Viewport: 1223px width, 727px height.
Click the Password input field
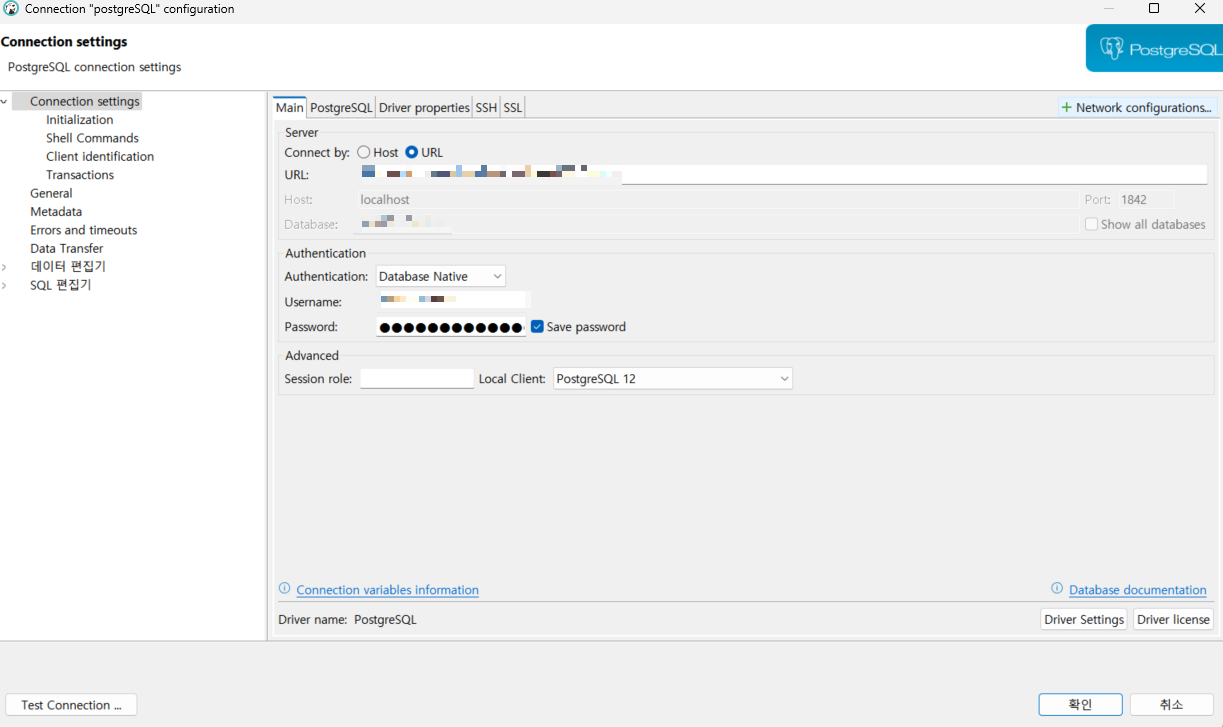point(451,327)
